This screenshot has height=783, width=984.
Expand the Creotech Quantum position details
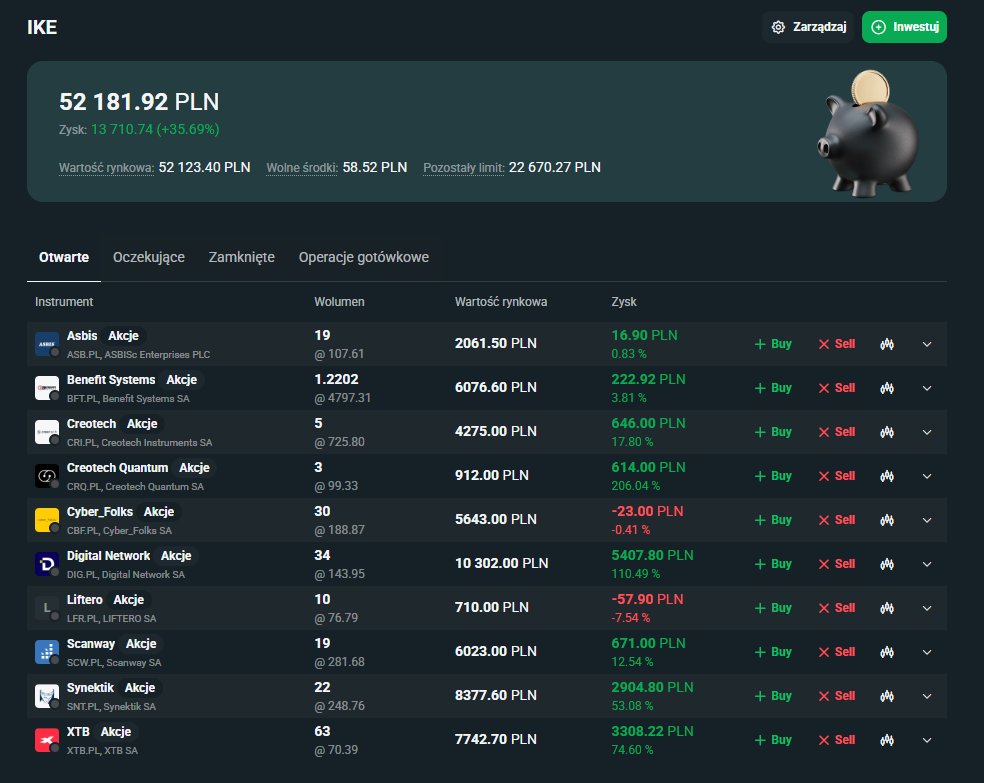click(x=927, y=476)
